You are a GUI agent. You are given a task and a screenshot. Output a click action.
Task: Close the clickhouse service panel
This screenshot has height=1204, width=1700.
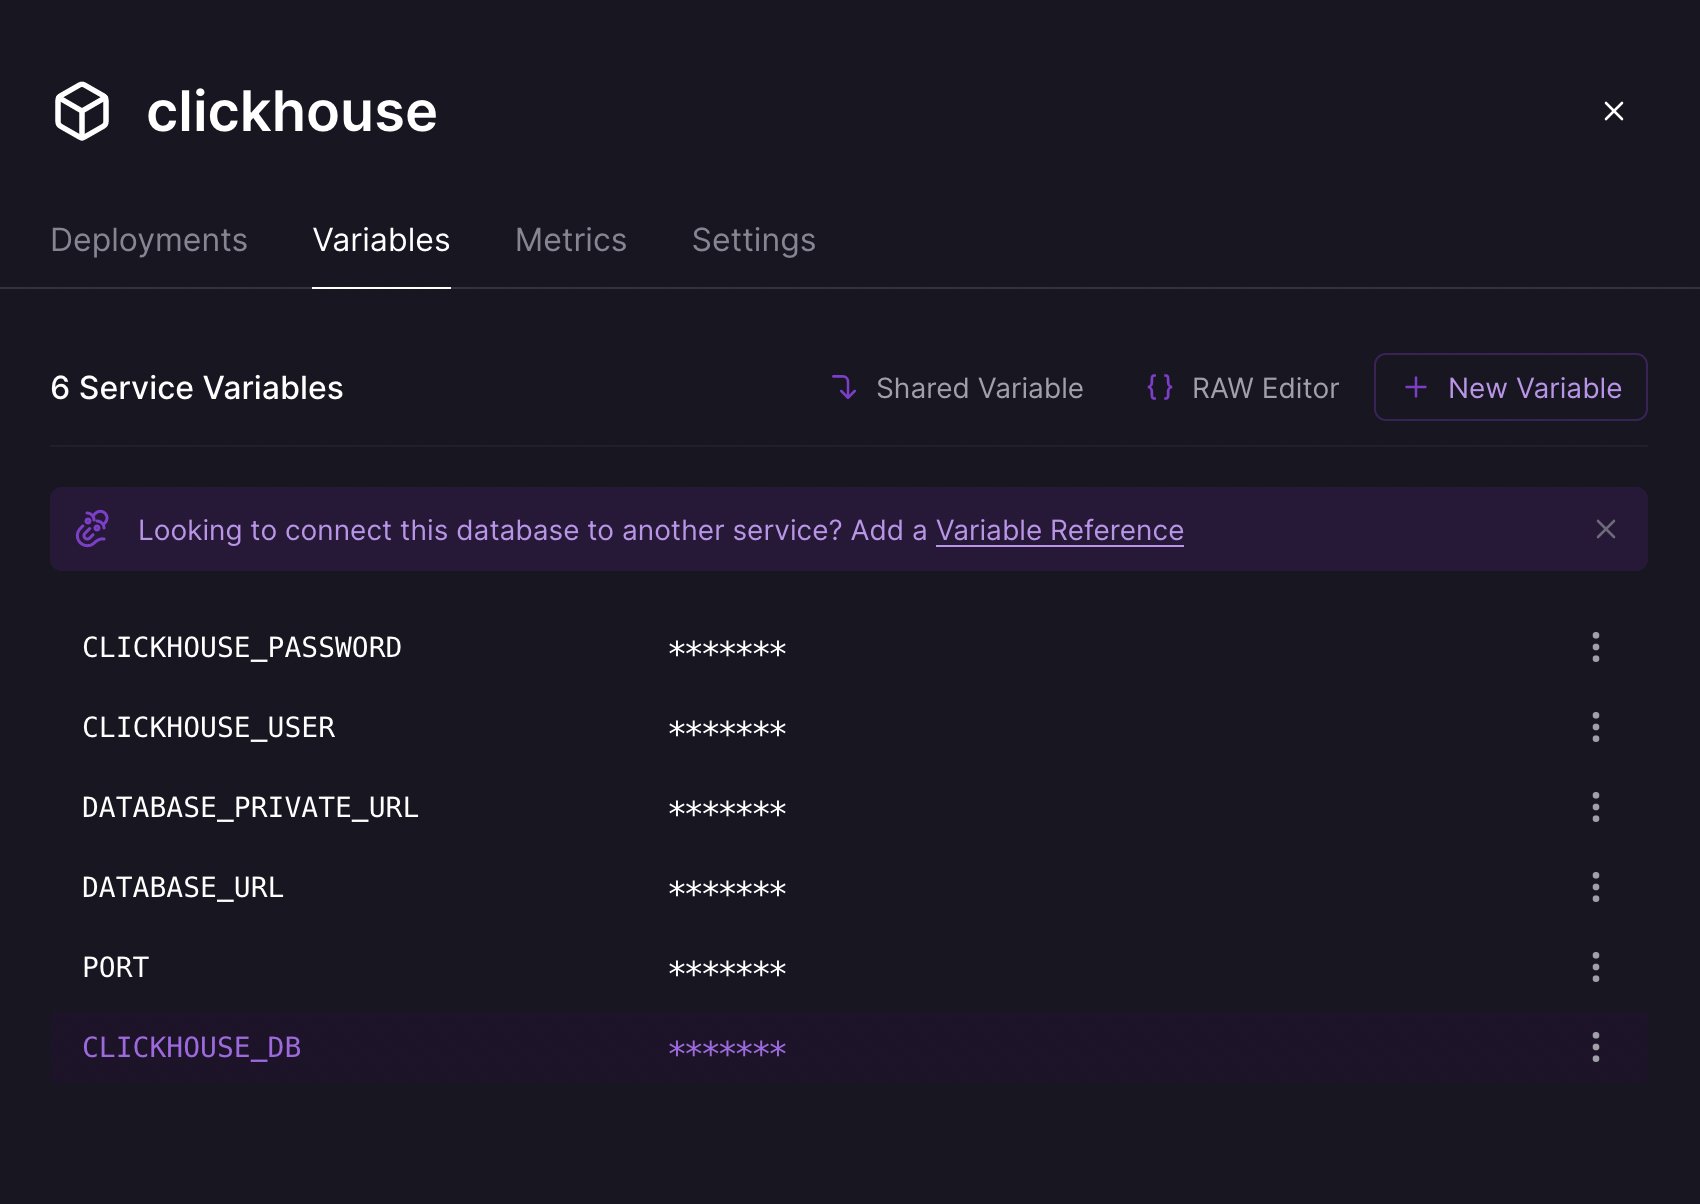pyautogui.click(x=1613, y=111)
